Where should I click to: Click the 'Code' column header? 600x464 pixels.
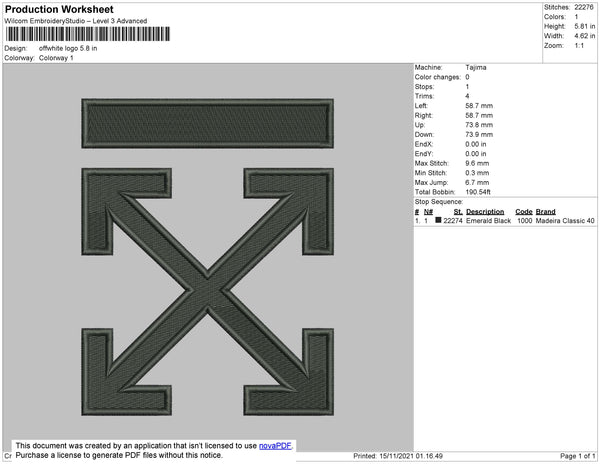pos(523,212)
